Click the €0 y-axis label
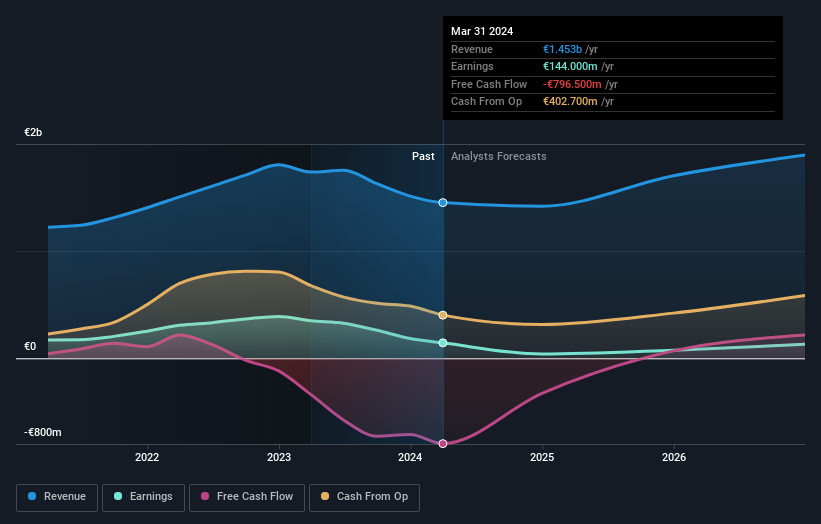821x524 pixels. (x=30, y=347)
